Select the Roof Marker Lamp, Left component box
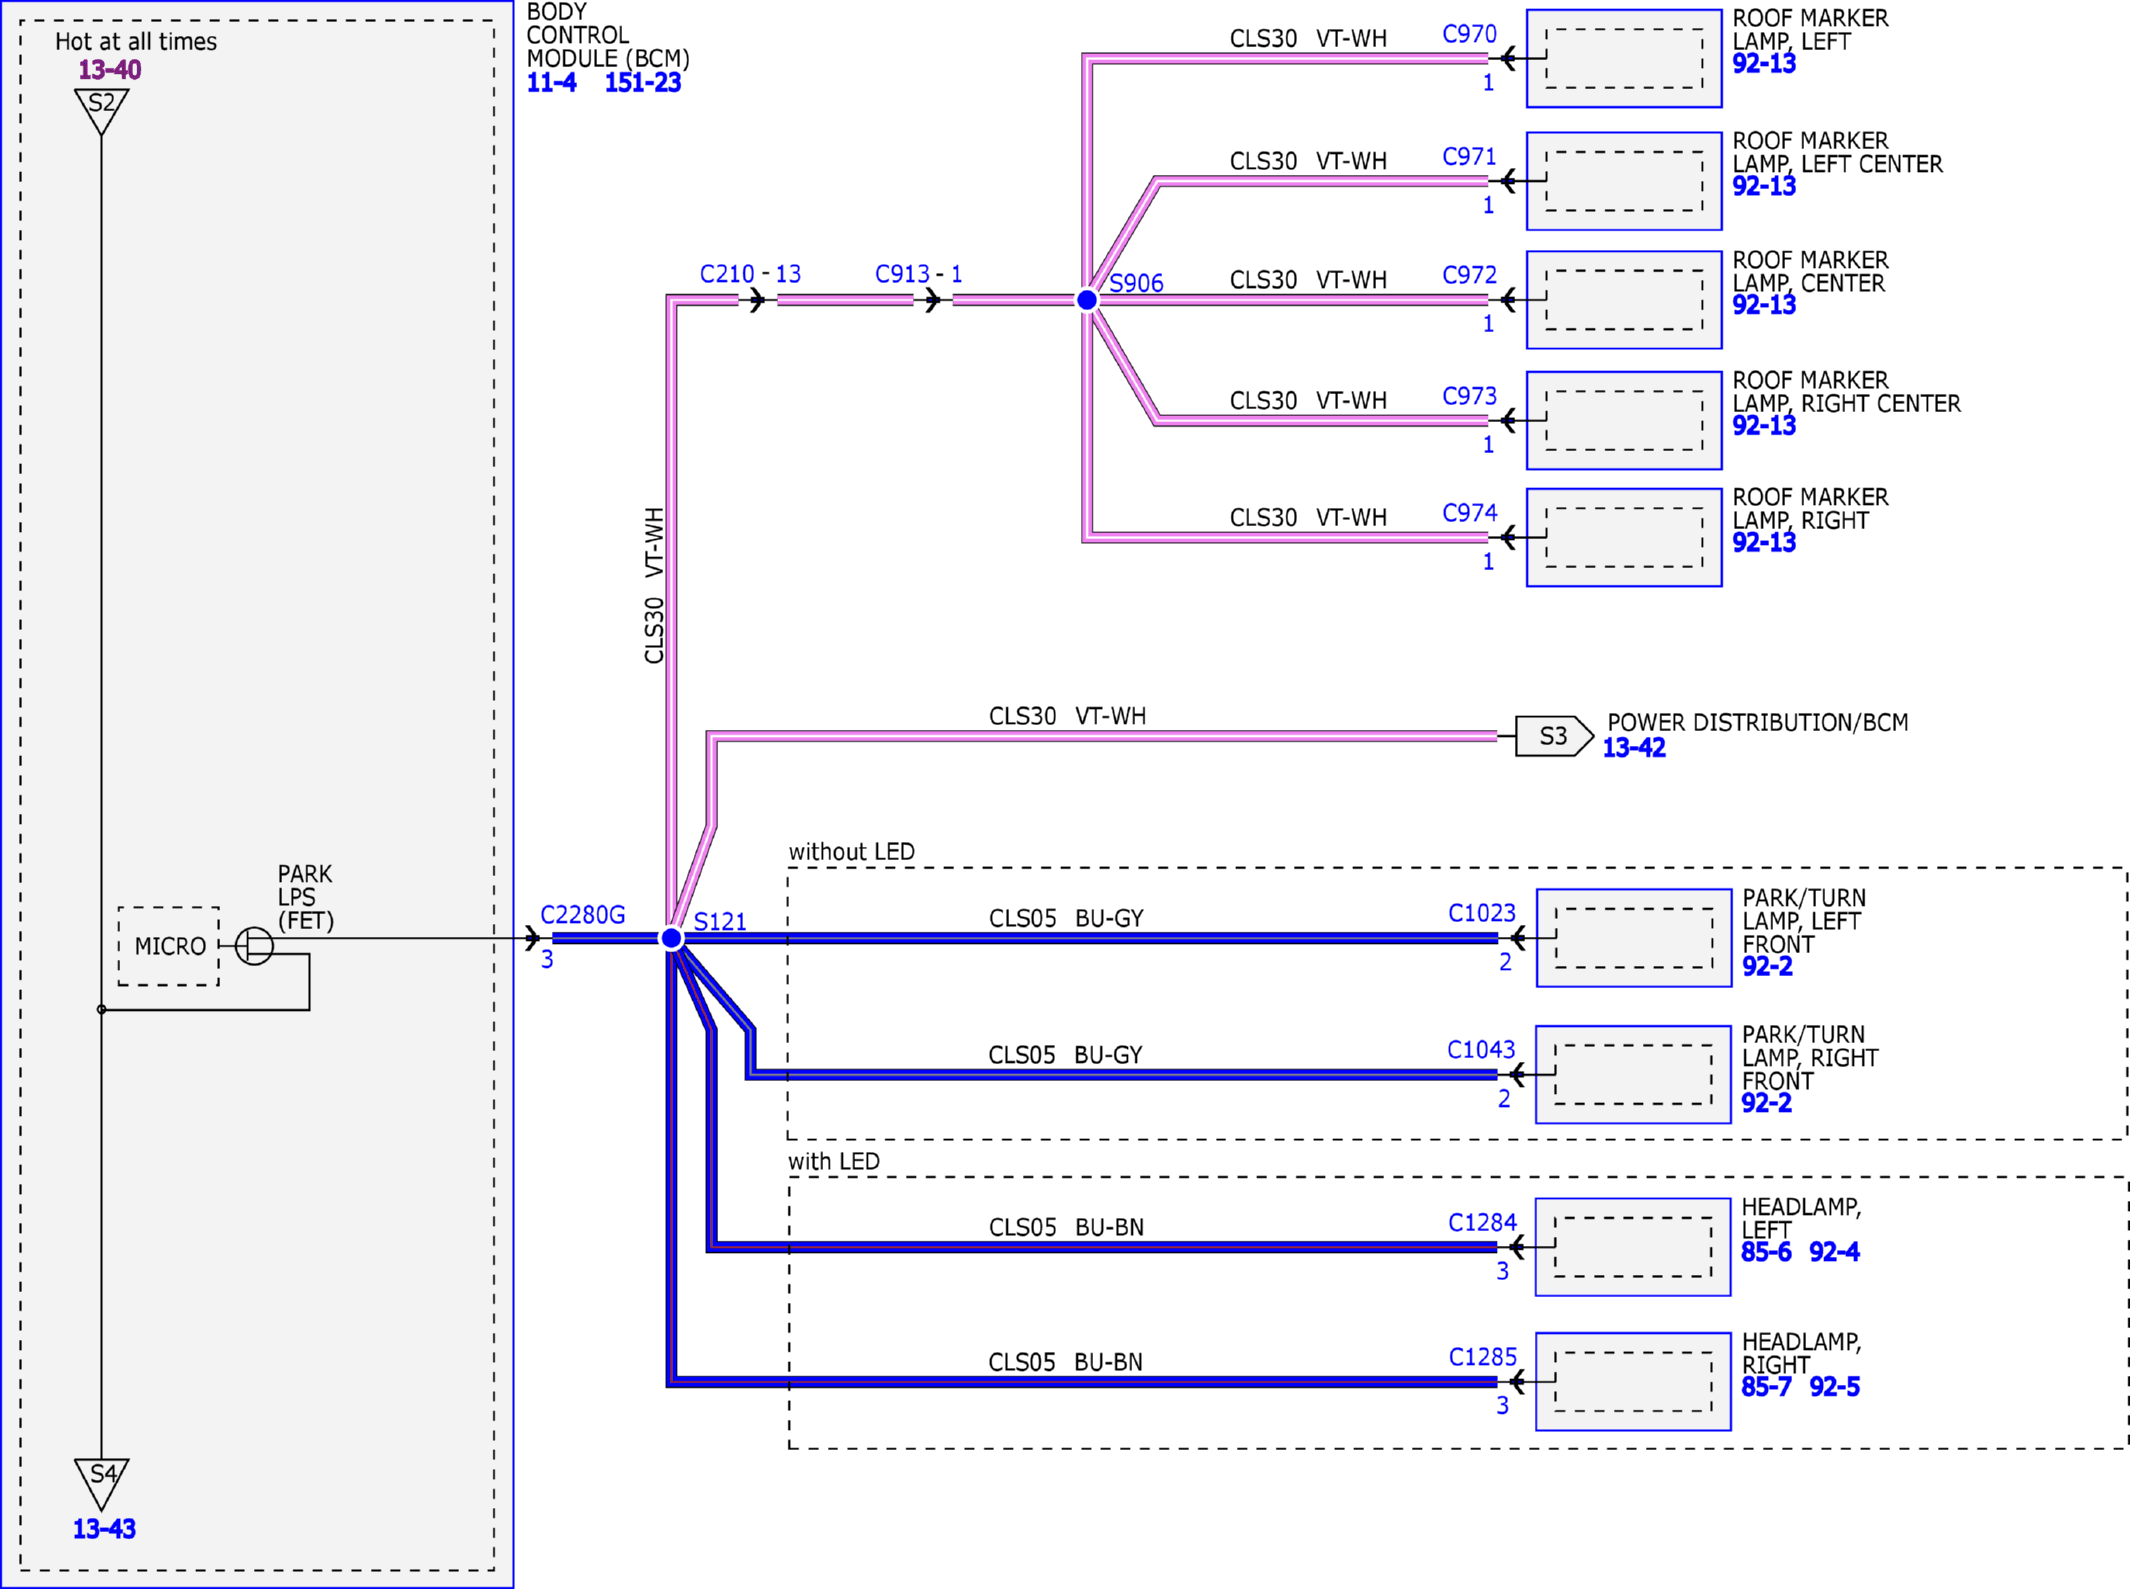This screenshot has width=2130, height=1589. click(x=1624, y=58)
